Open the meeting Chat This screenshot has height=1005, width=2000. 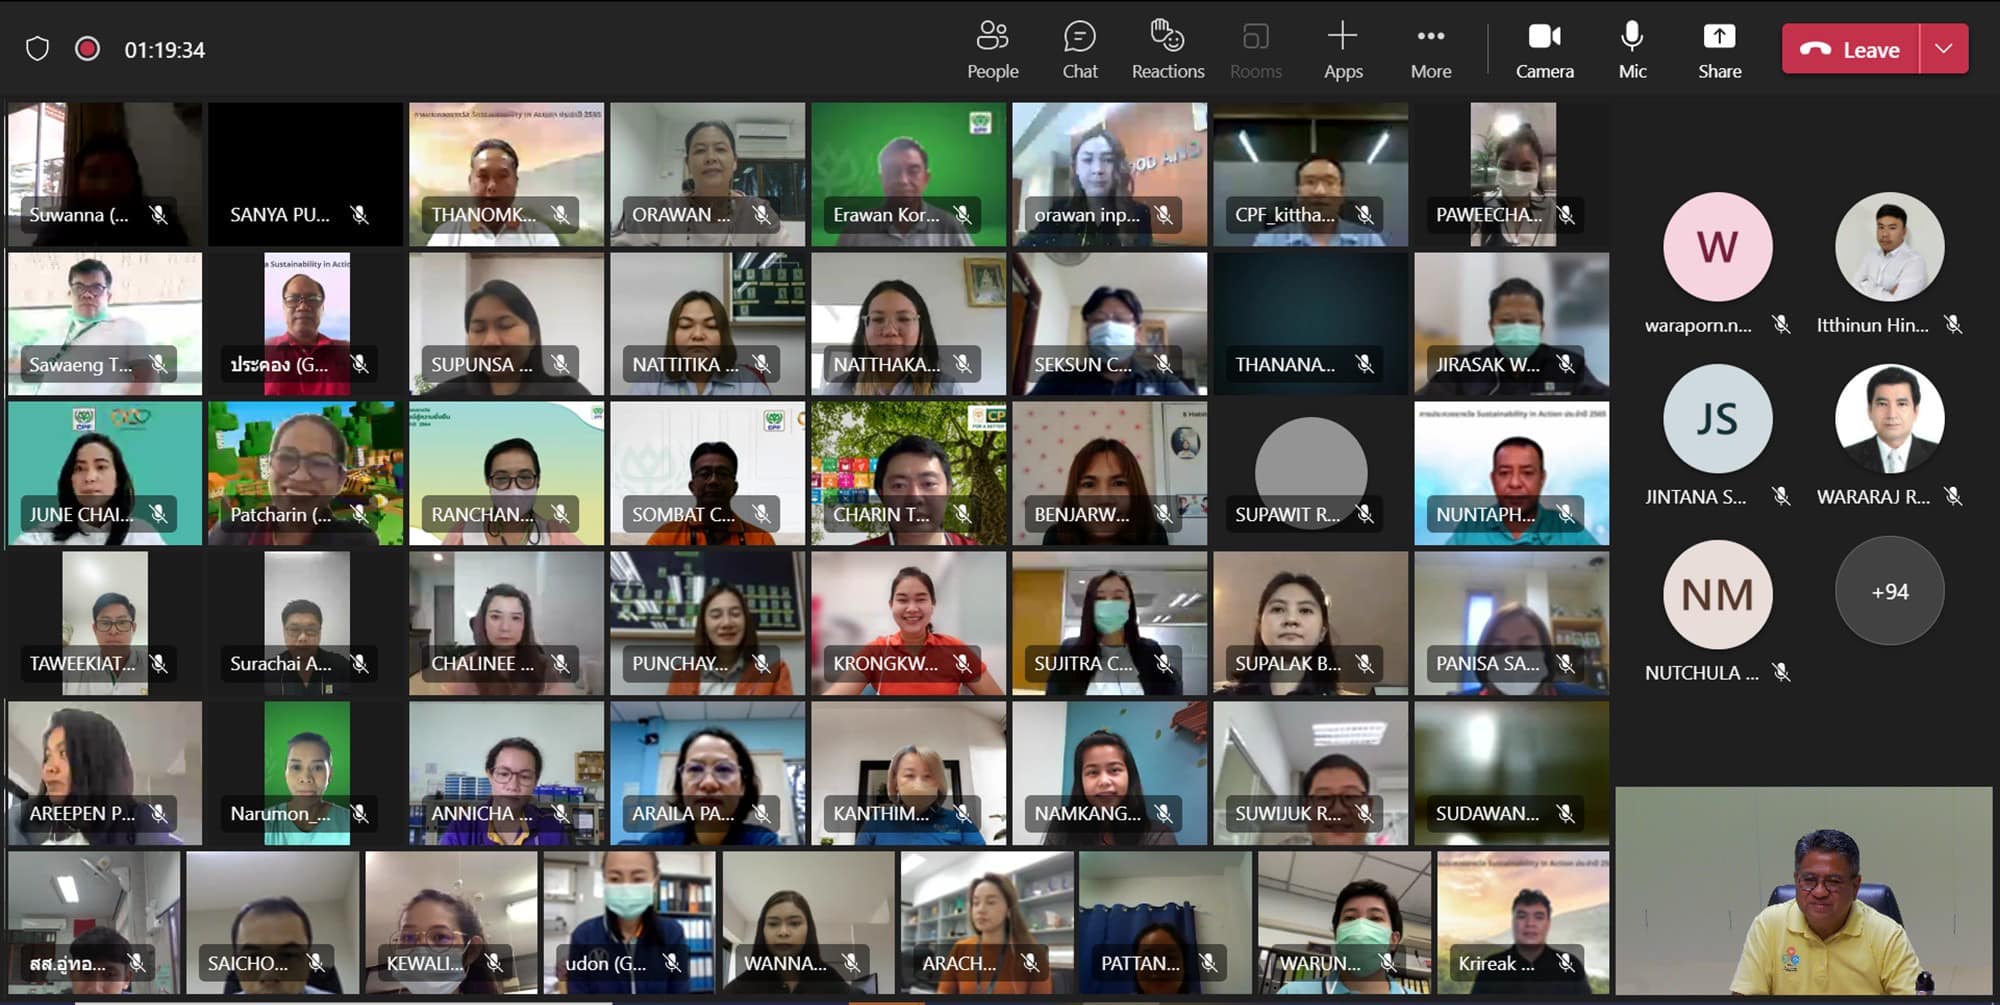pos(1079,49)
